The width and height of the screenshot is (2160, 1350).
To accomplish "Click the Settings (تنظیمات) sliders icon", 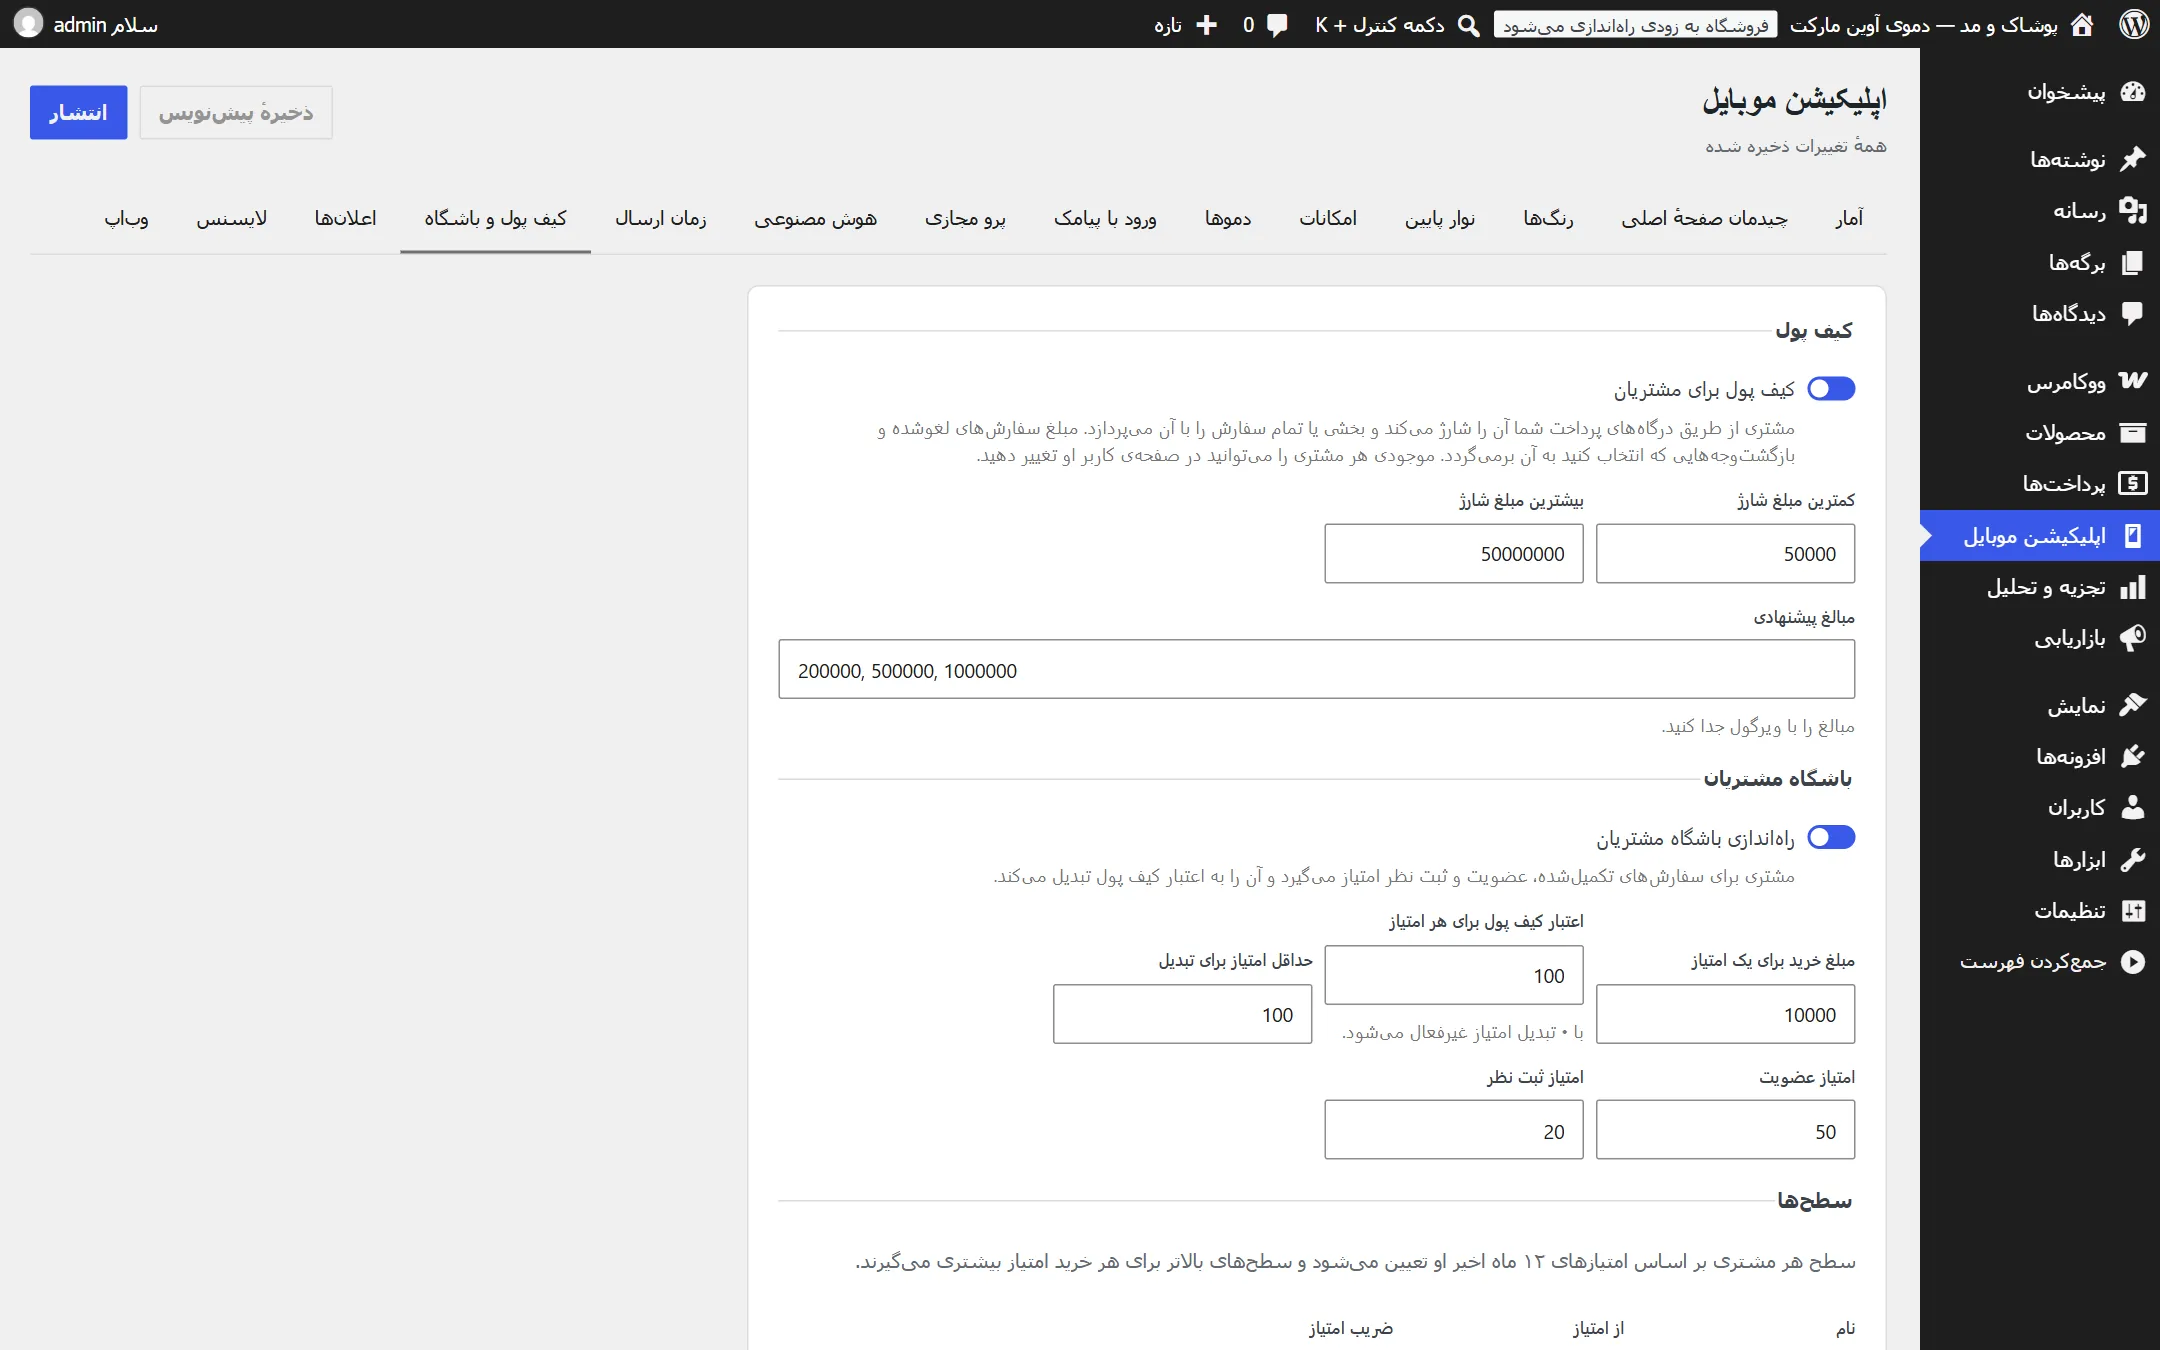I will pos(2132,910).
